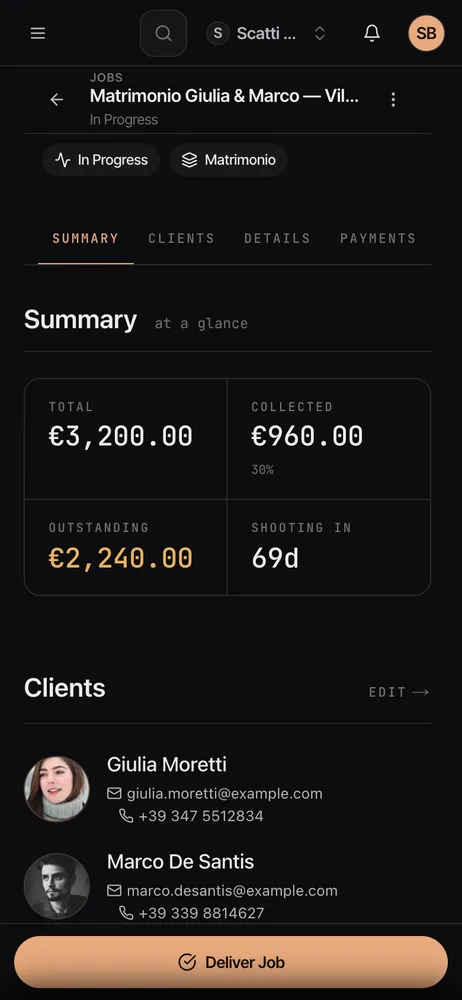Open the In Progress status chip
The height and width of the screenshot is (1000, 462).
(101, 159)
